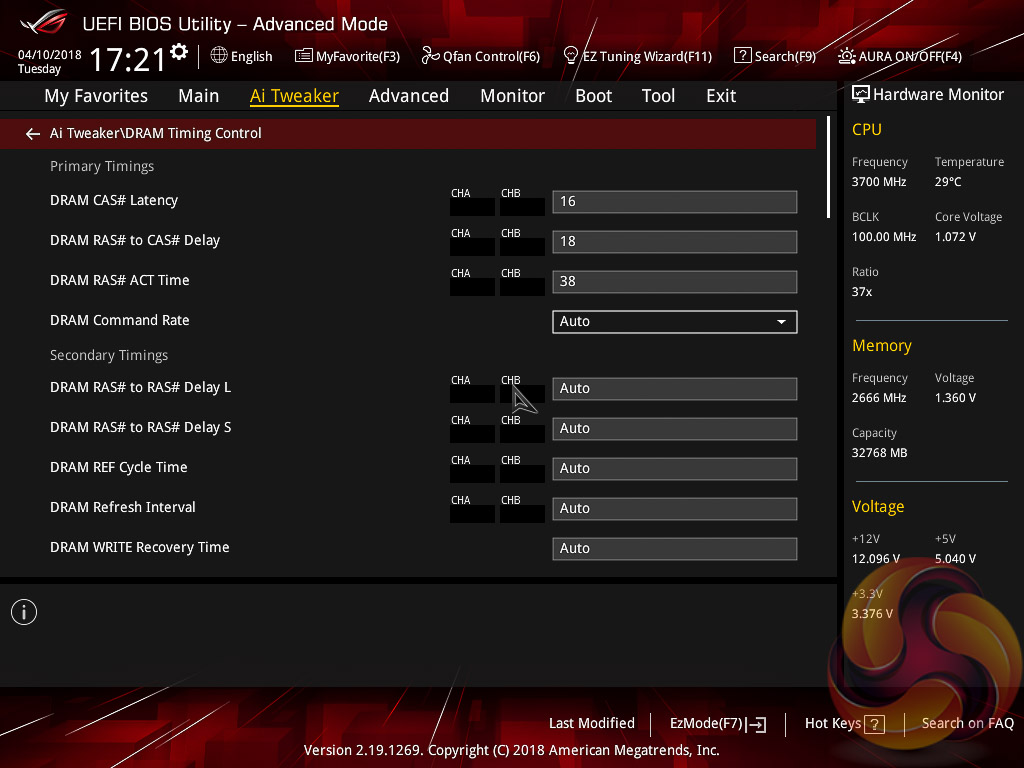Click BCLK 100.00 MHz value
Viewport: 1024px width, 768px height.
(x=884, y=236)
